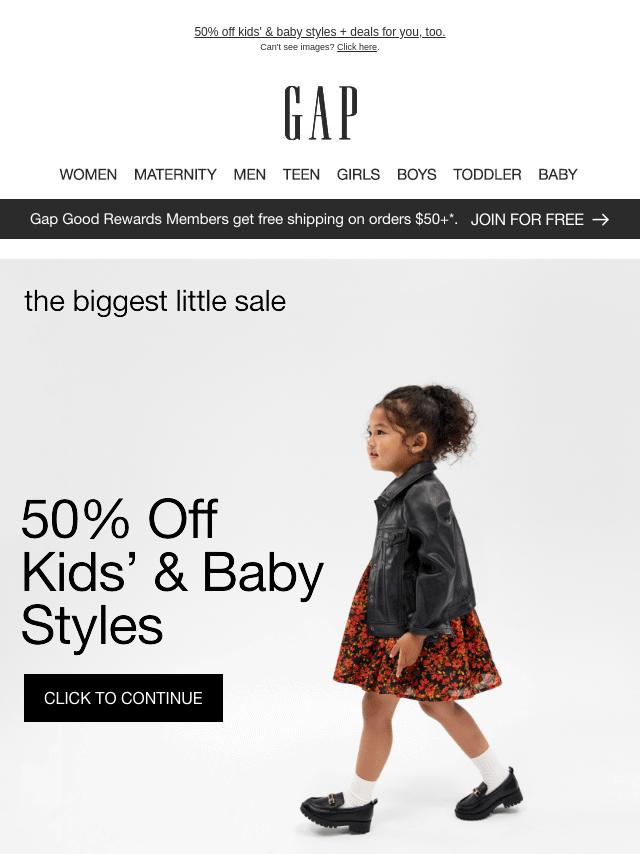This screenshot has height=854, width=640.
Task: Click the 50% off kids' & baby preheader link
Action: pos(320,32)
